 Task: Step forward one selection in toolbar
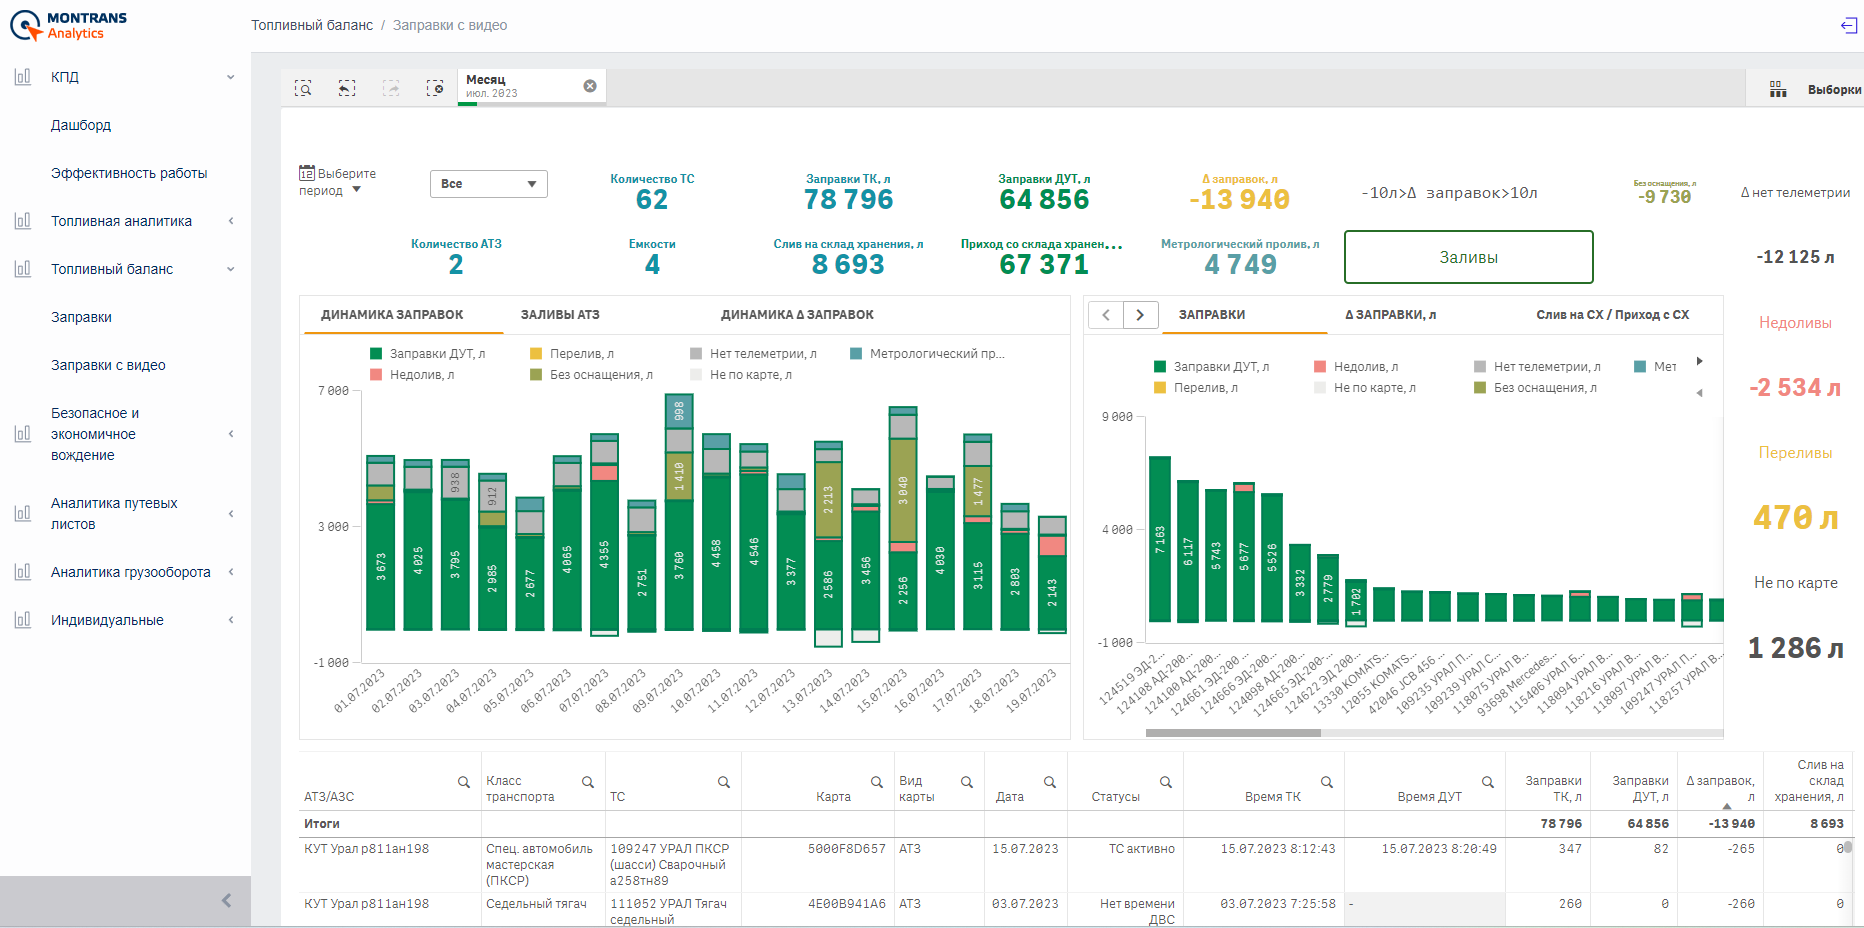point(391,88)
